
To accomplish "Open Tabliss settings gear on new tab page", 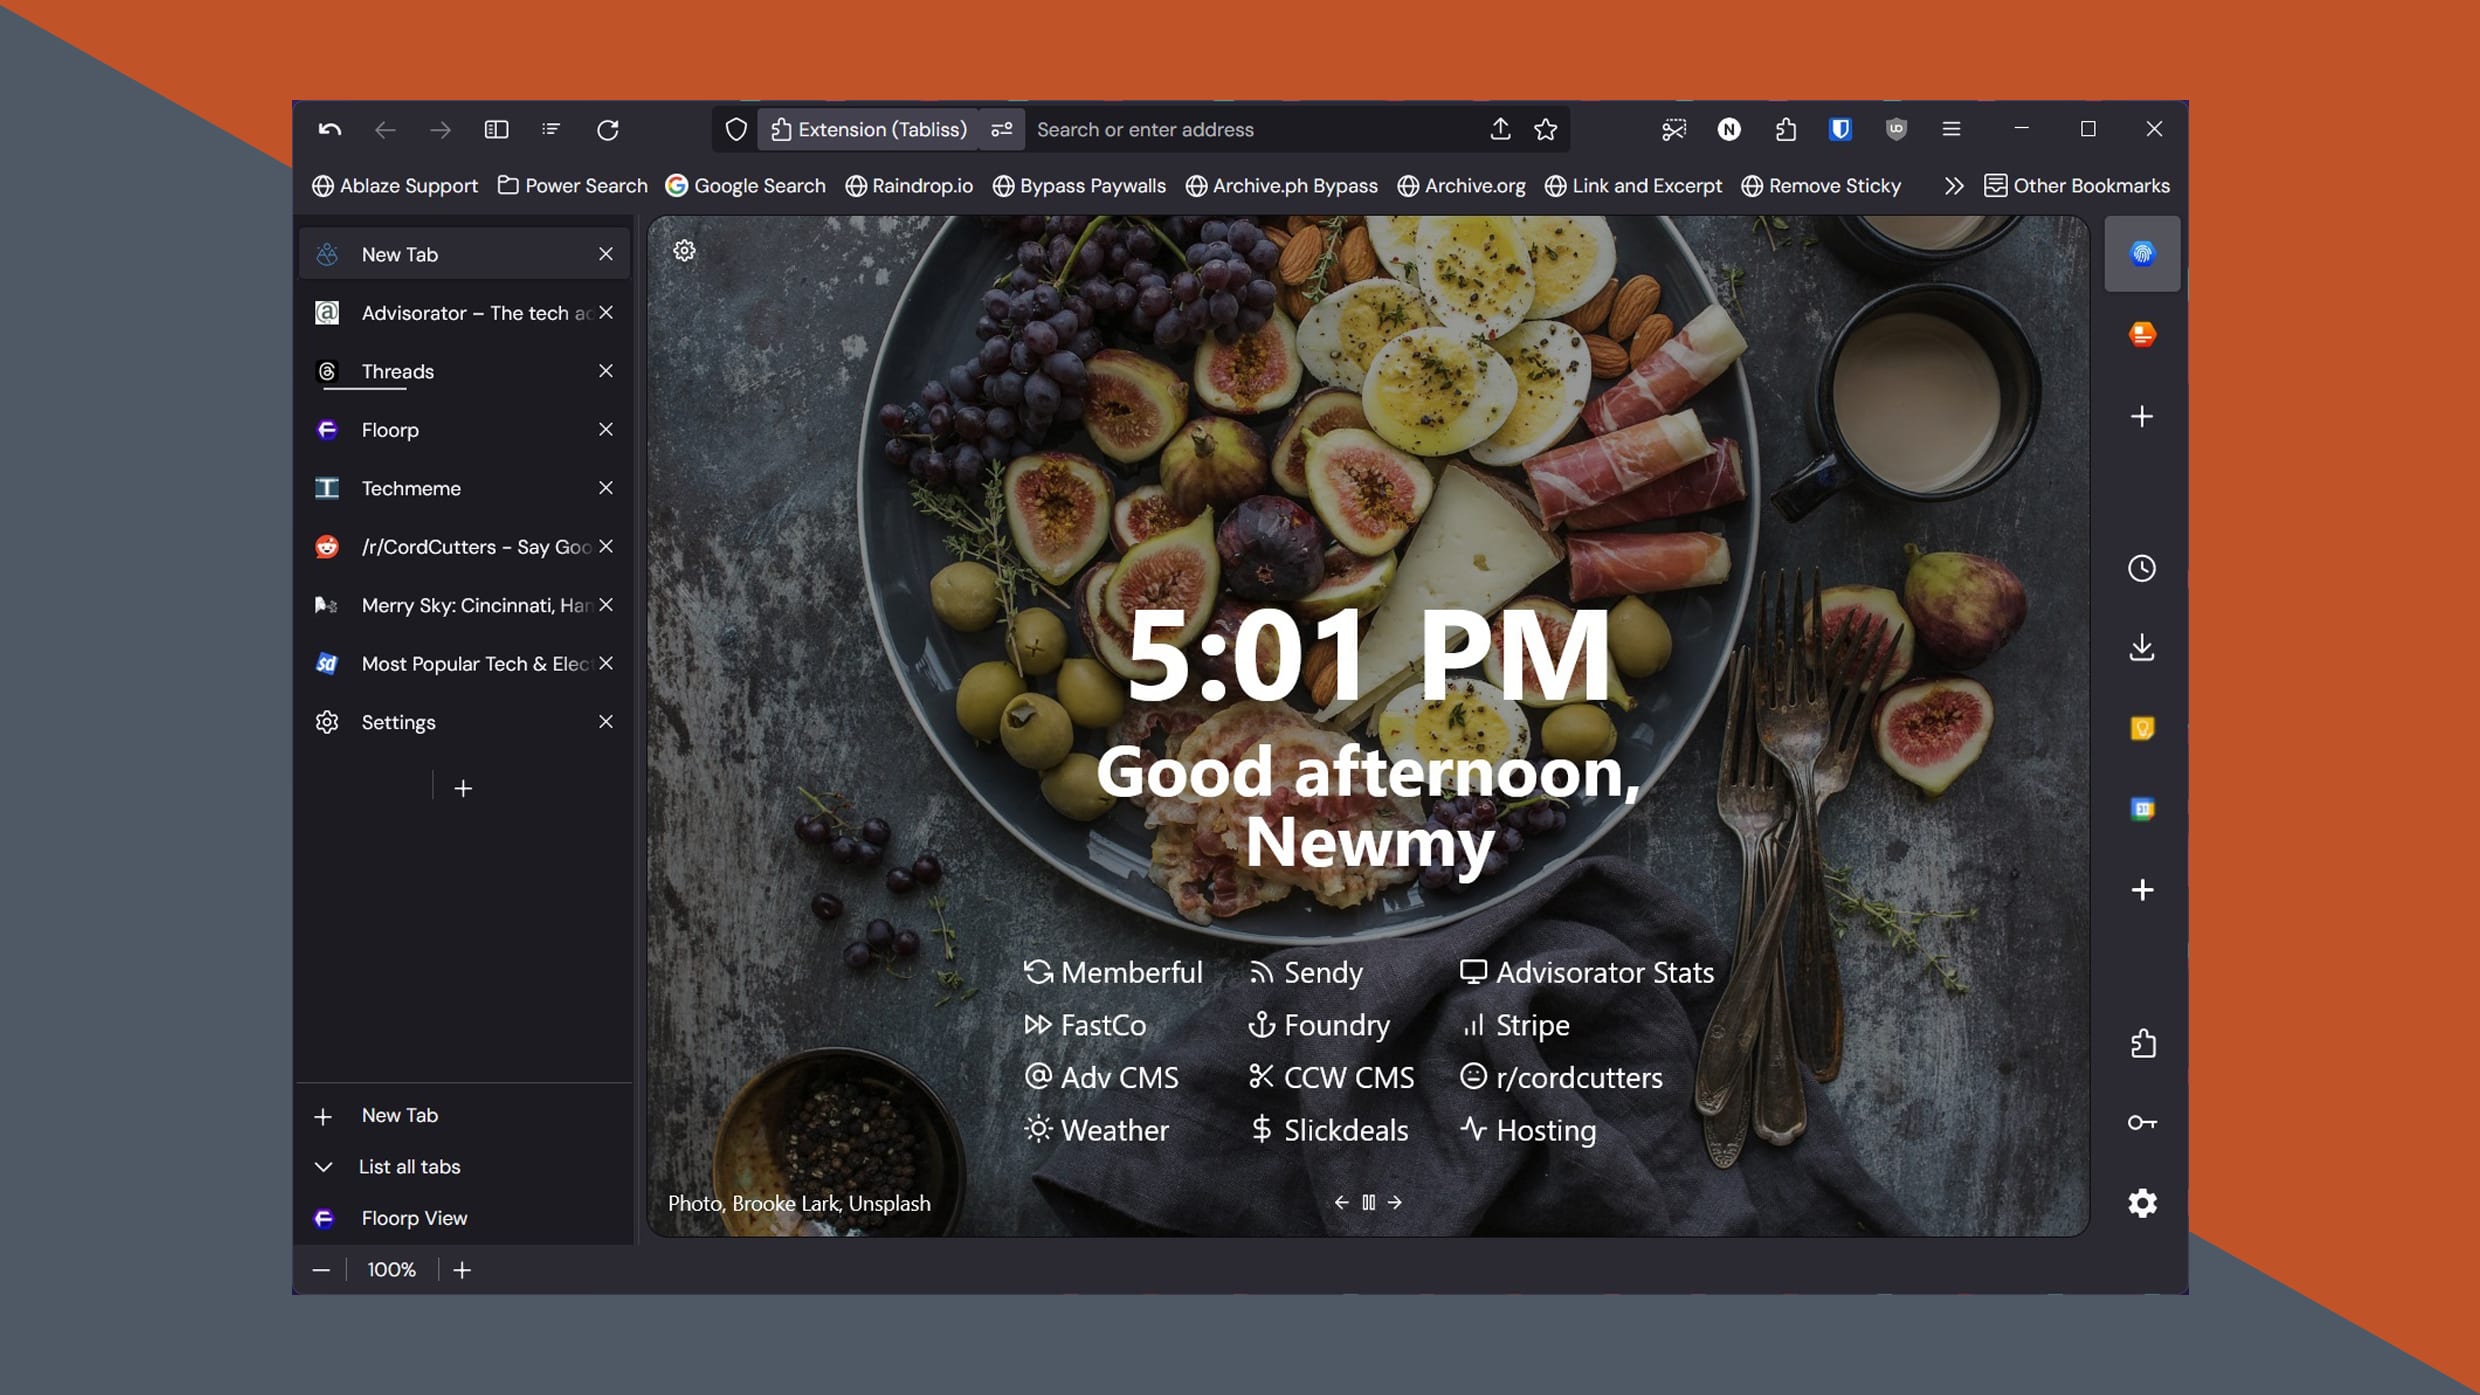I will [684, 250].
